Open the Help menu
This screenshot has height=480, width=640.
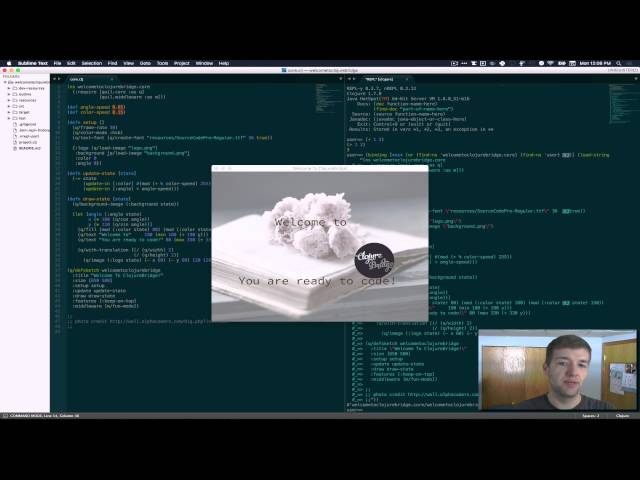tap(224, 63)
